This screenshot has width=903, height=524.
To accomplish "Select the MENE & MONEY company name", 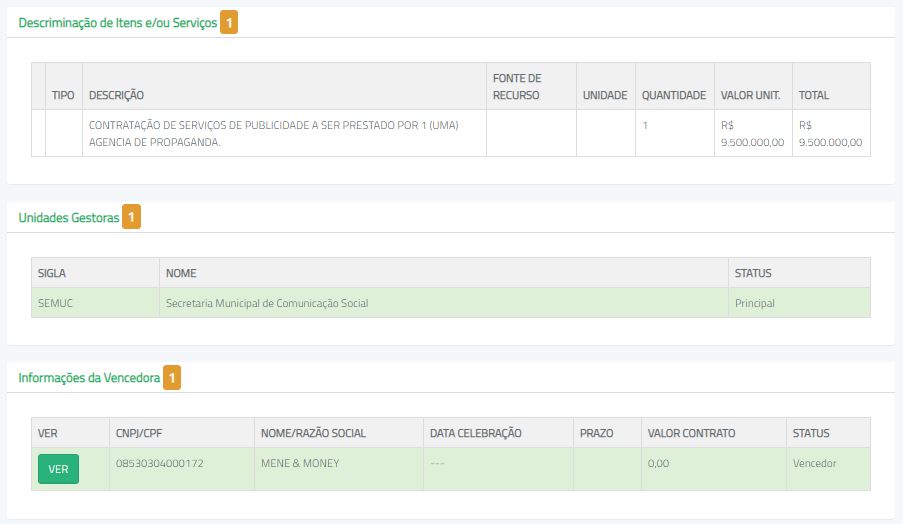I will tap(300, 463).
